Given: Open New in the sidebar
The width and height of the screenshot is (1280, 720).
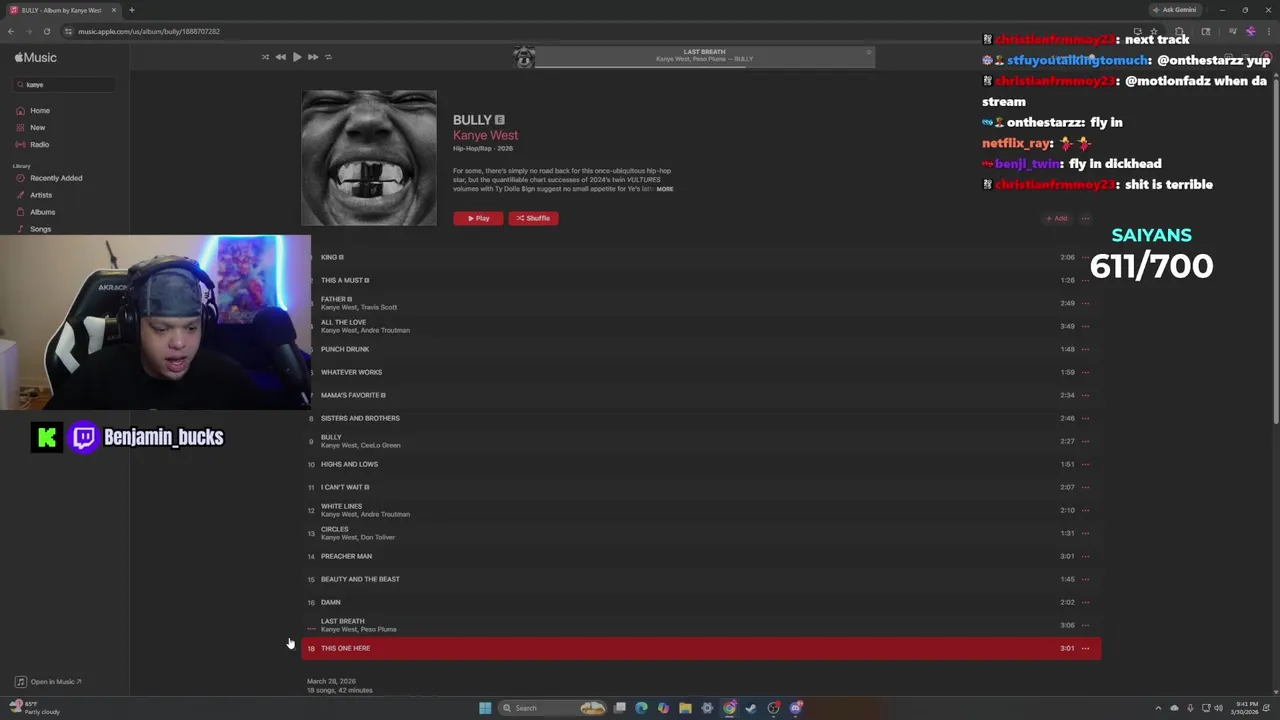Looking at the screenshot, I should 37,128.
